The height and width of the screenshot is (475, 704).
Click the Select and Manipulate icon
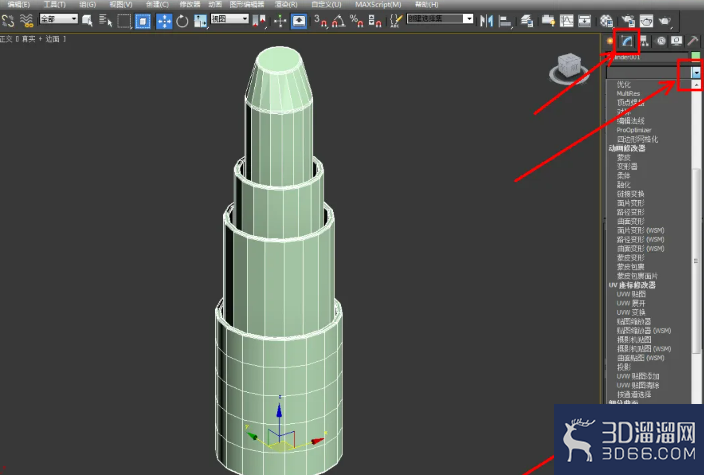pos(280,21)
